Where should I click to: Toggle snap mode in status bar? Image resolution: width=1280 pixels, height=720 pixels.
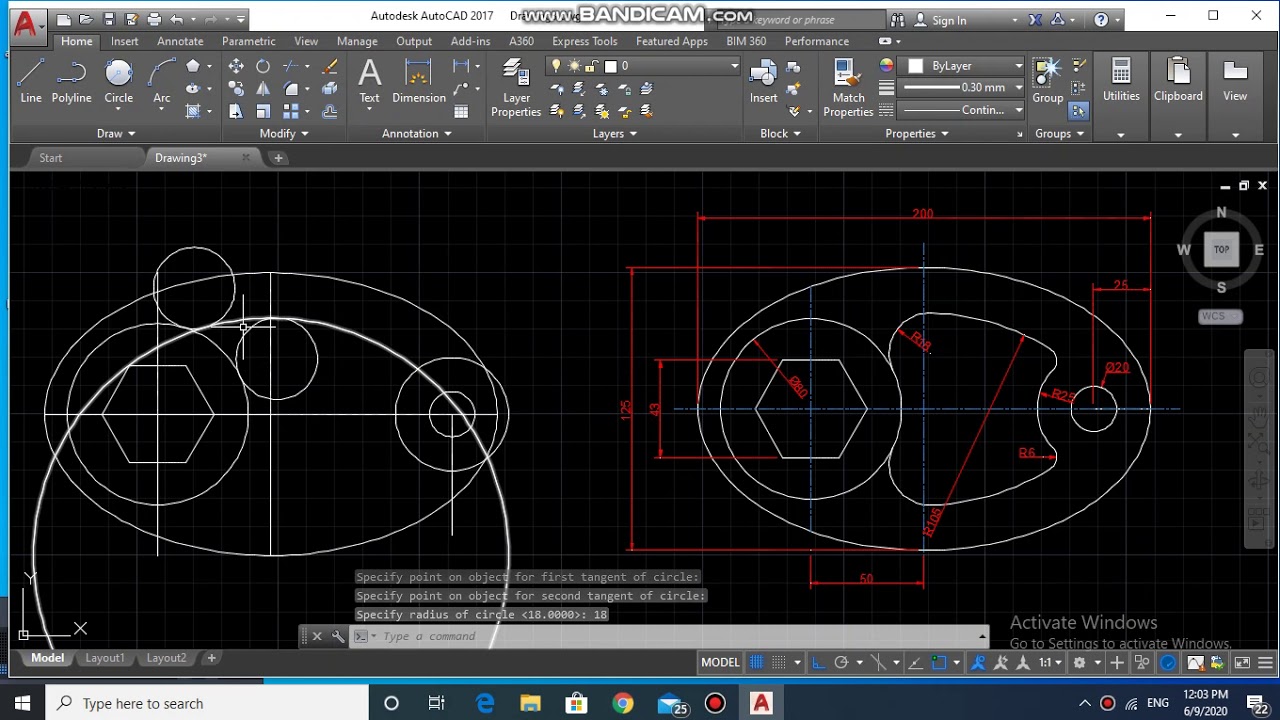pyautogui.click(x=781, y=662)
